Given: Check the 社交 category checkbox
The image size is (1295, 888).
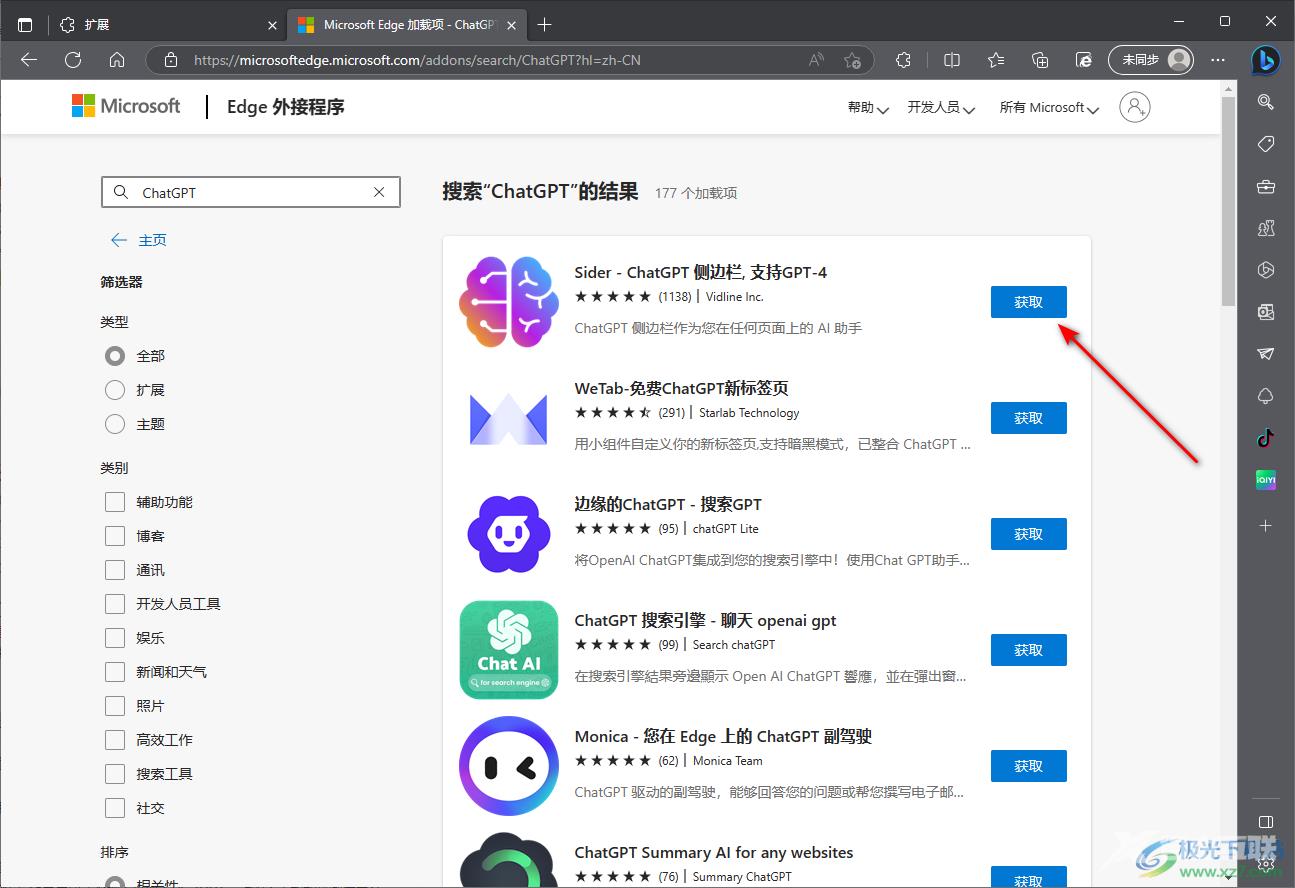Looking at the screenshot, I should 115,808.
